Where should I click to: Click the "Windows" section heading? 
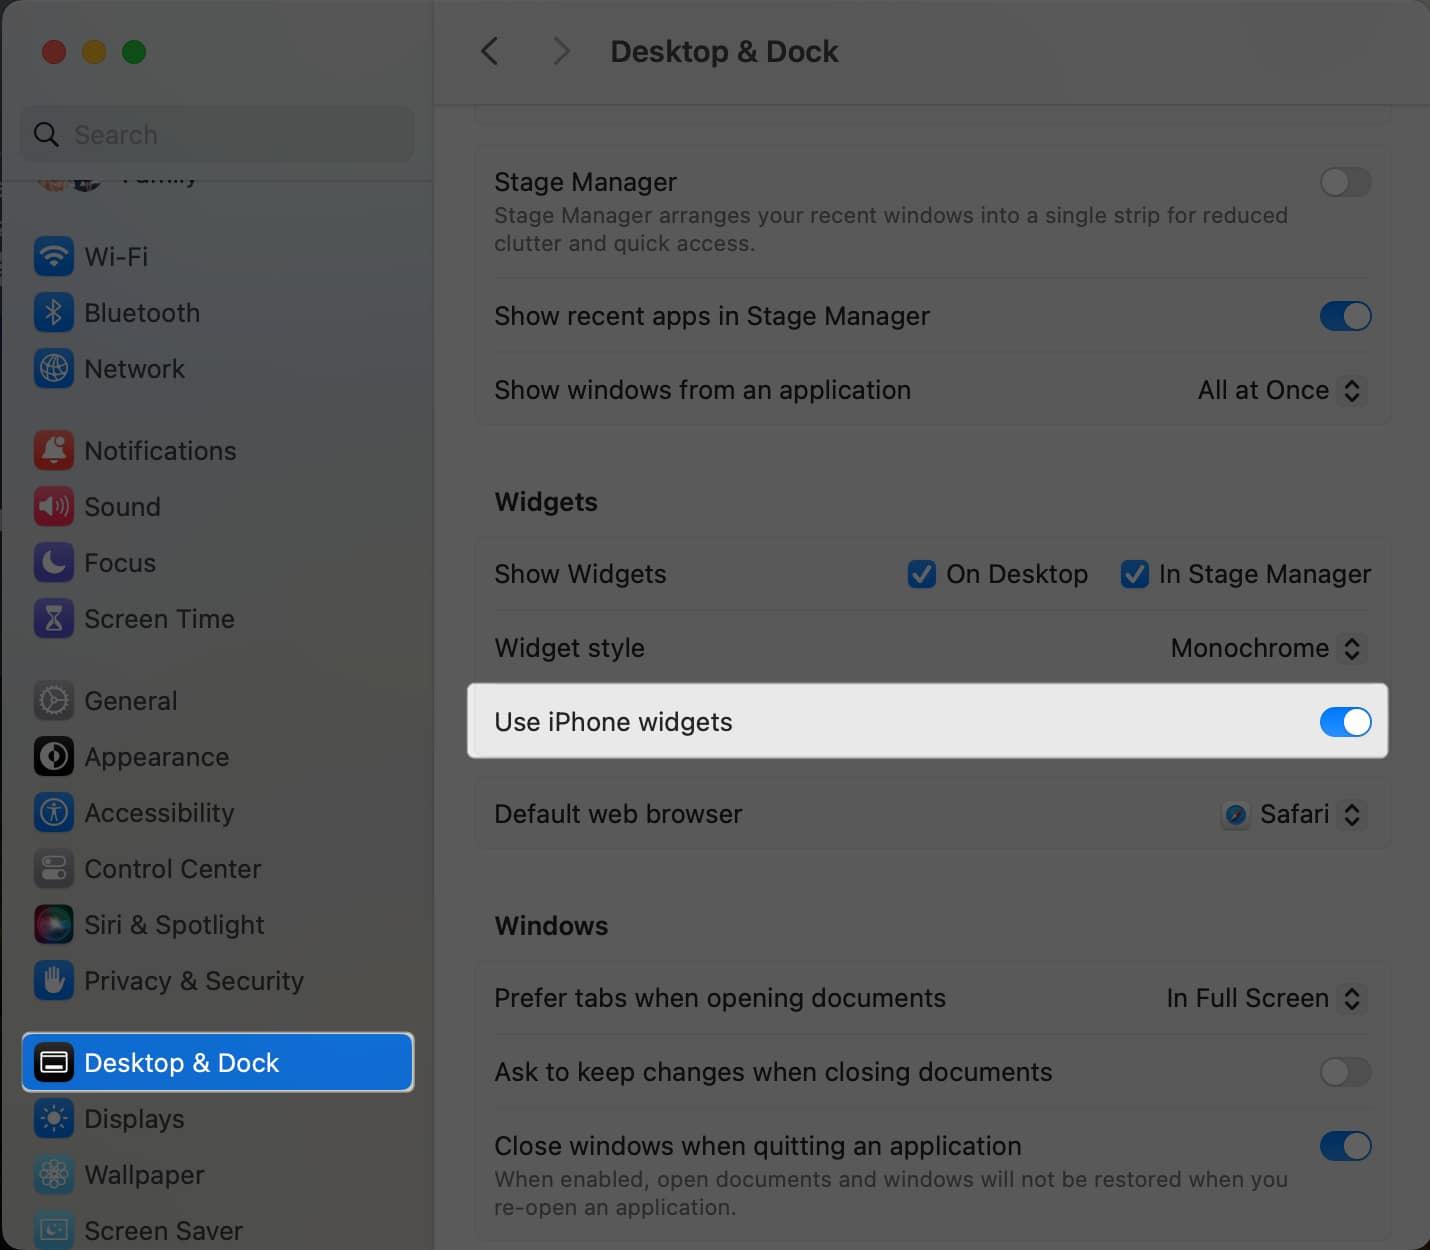pos(551,926)
